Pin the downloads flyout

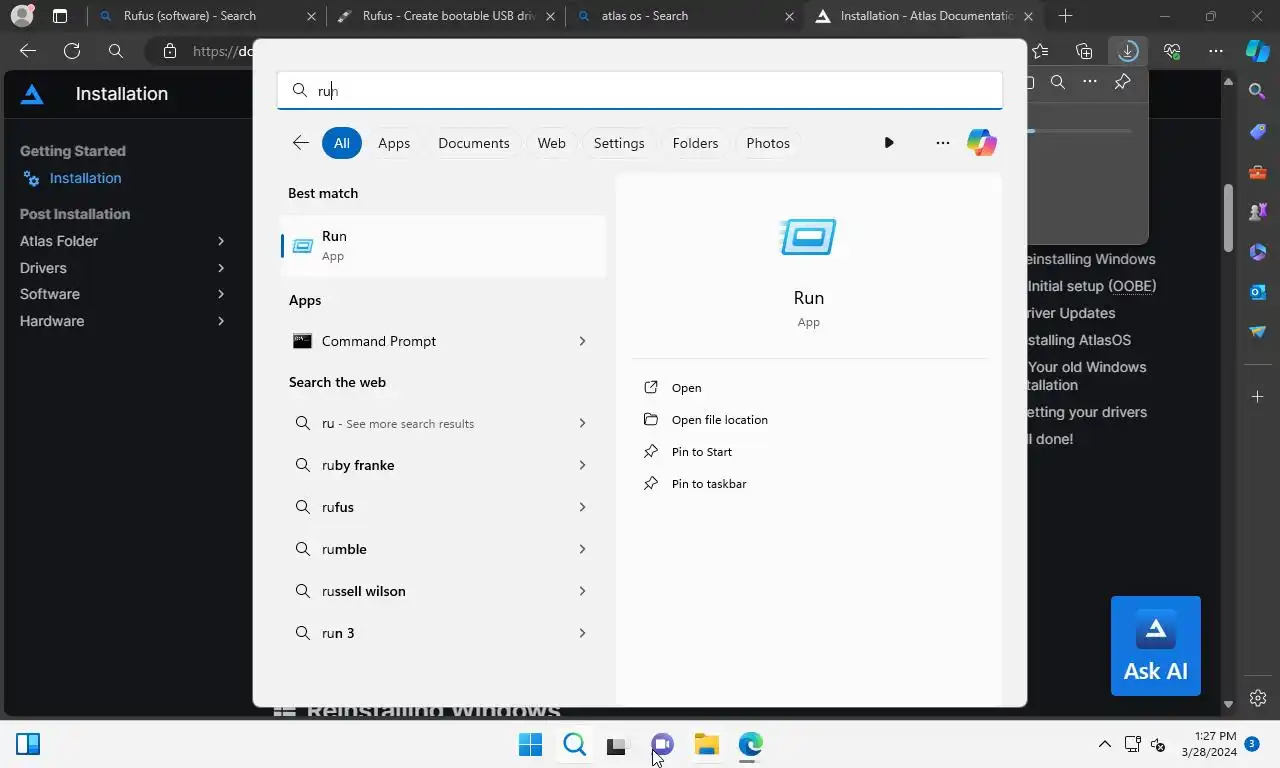1122,82
